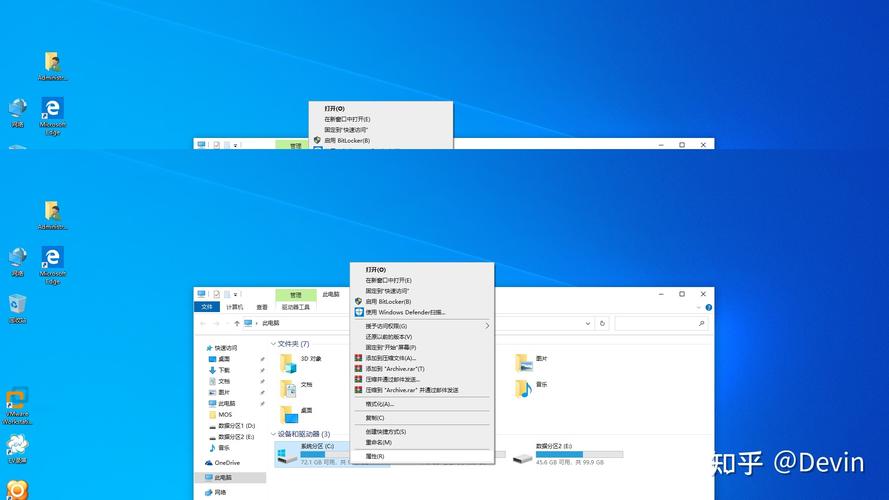This screenshot has width=889, height=500.
Task: Select 数据分区2 (E:) in navigation pane
Action: (x=232, y=437)
